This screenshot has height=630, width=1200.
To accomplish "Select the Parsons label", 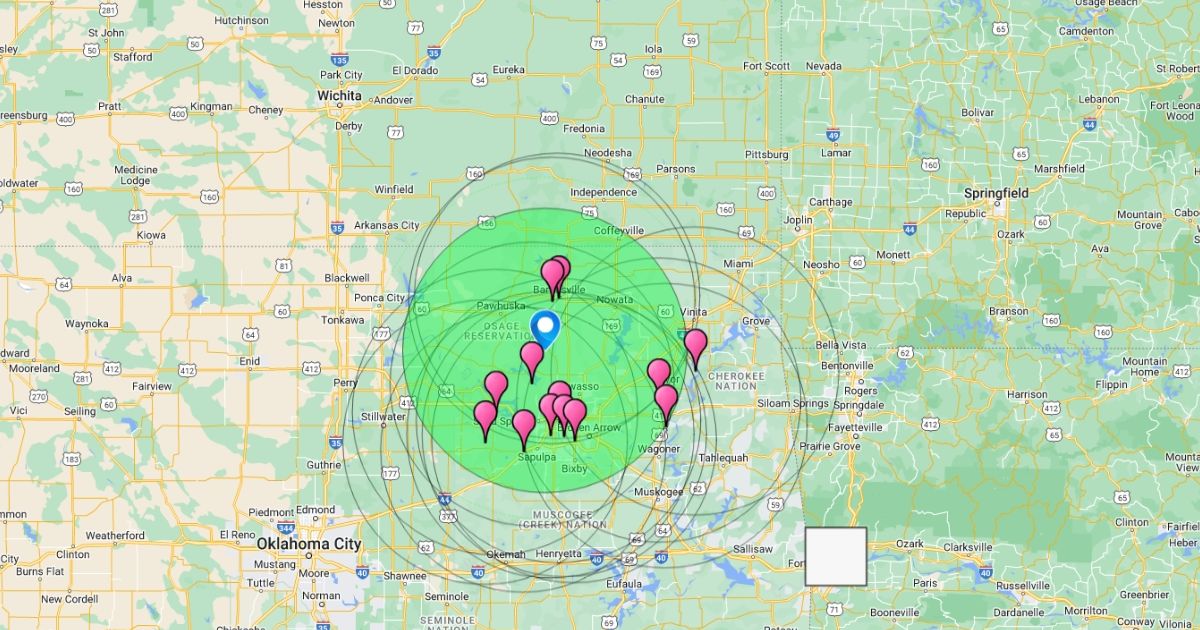I will [676, 169].
